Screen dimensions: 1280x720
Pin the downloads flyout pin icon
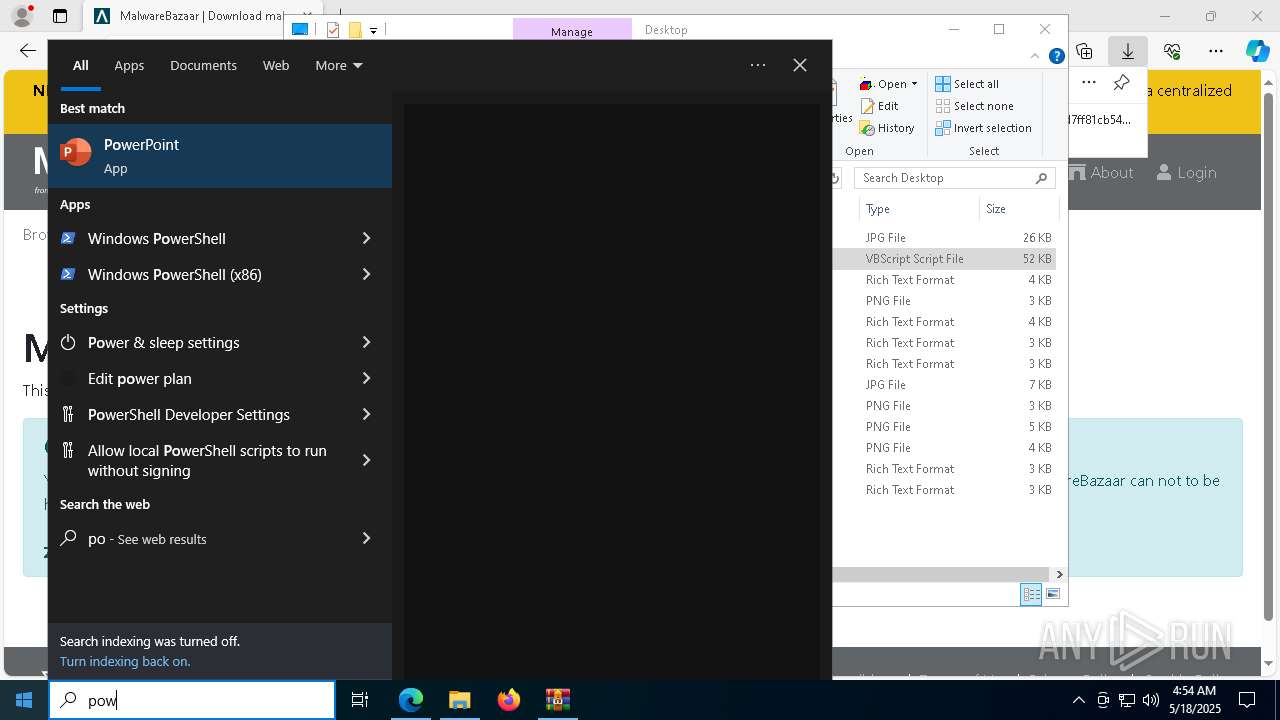click(1122, 83)
